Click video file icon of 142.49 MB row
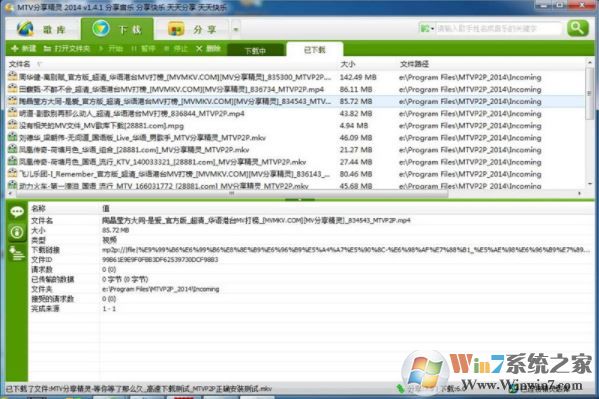 pyautogui.click(x=13, y=77)
